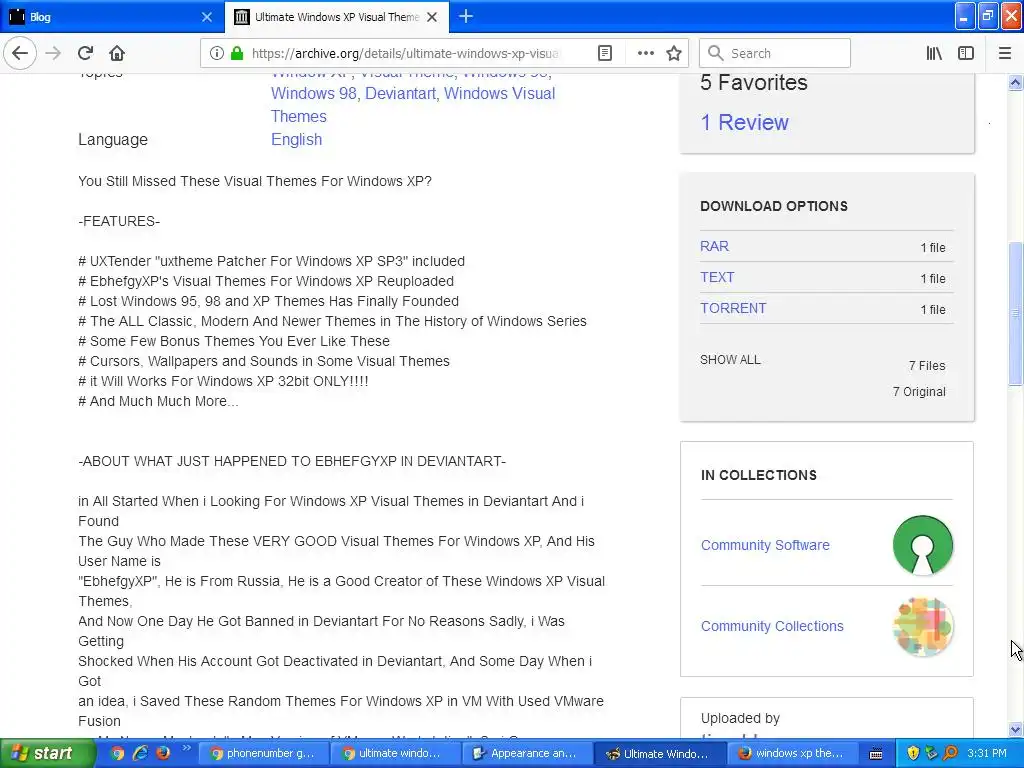
Task: Open the Windows Security shield tray icon
Action: pos(913,753)
